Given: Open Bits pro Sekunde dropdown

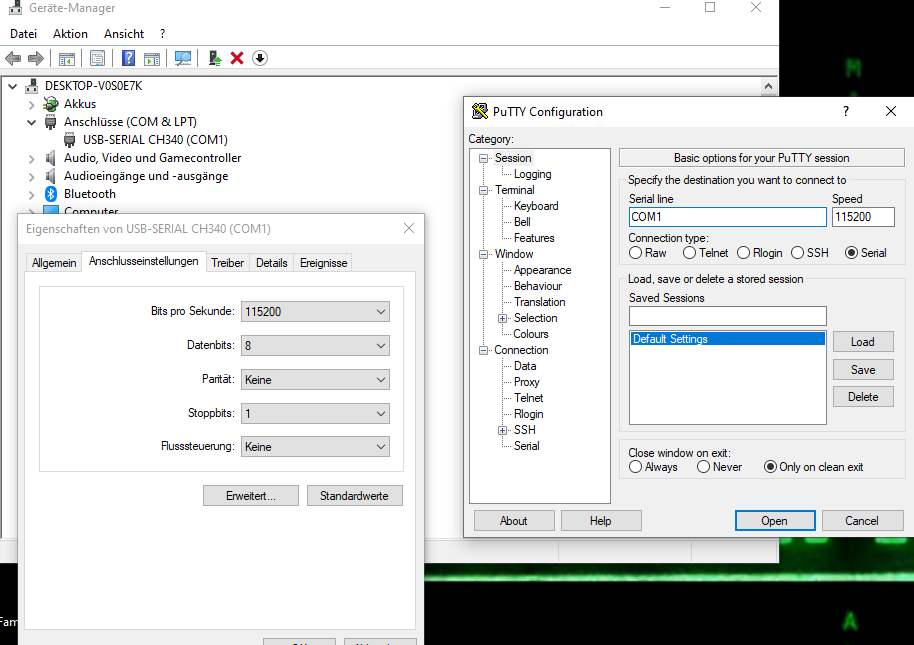Looking at the screenshot, I should 315,312.
